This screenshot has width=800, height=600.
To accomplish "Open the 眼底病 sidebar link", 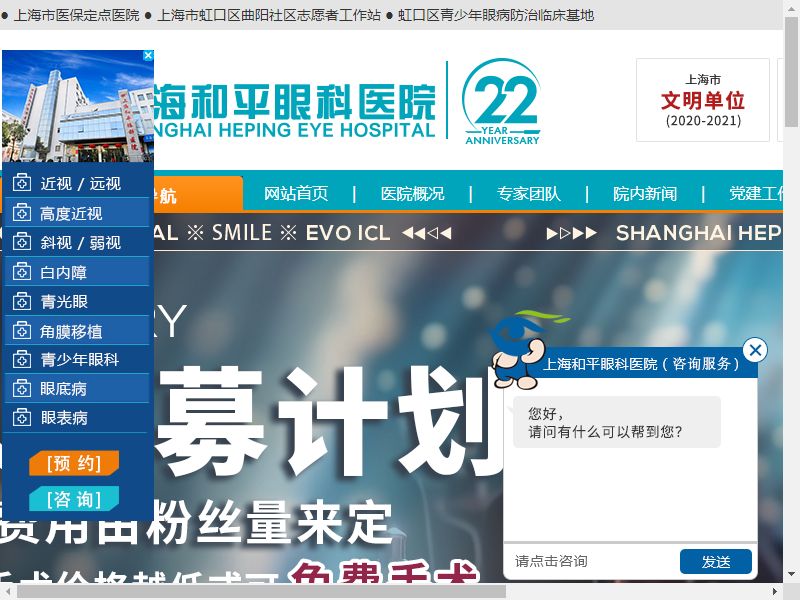I will click(x=64, y=389).
